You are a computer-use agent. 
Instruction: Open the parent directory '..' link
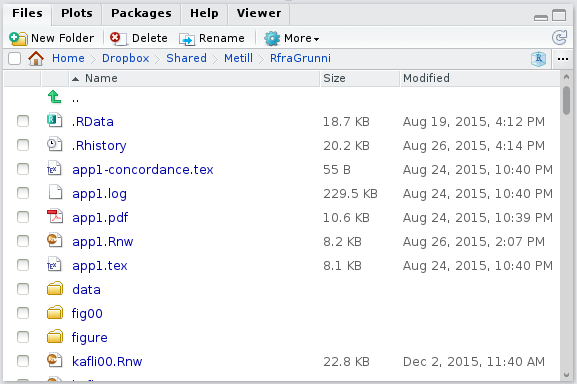coord(75,100)
